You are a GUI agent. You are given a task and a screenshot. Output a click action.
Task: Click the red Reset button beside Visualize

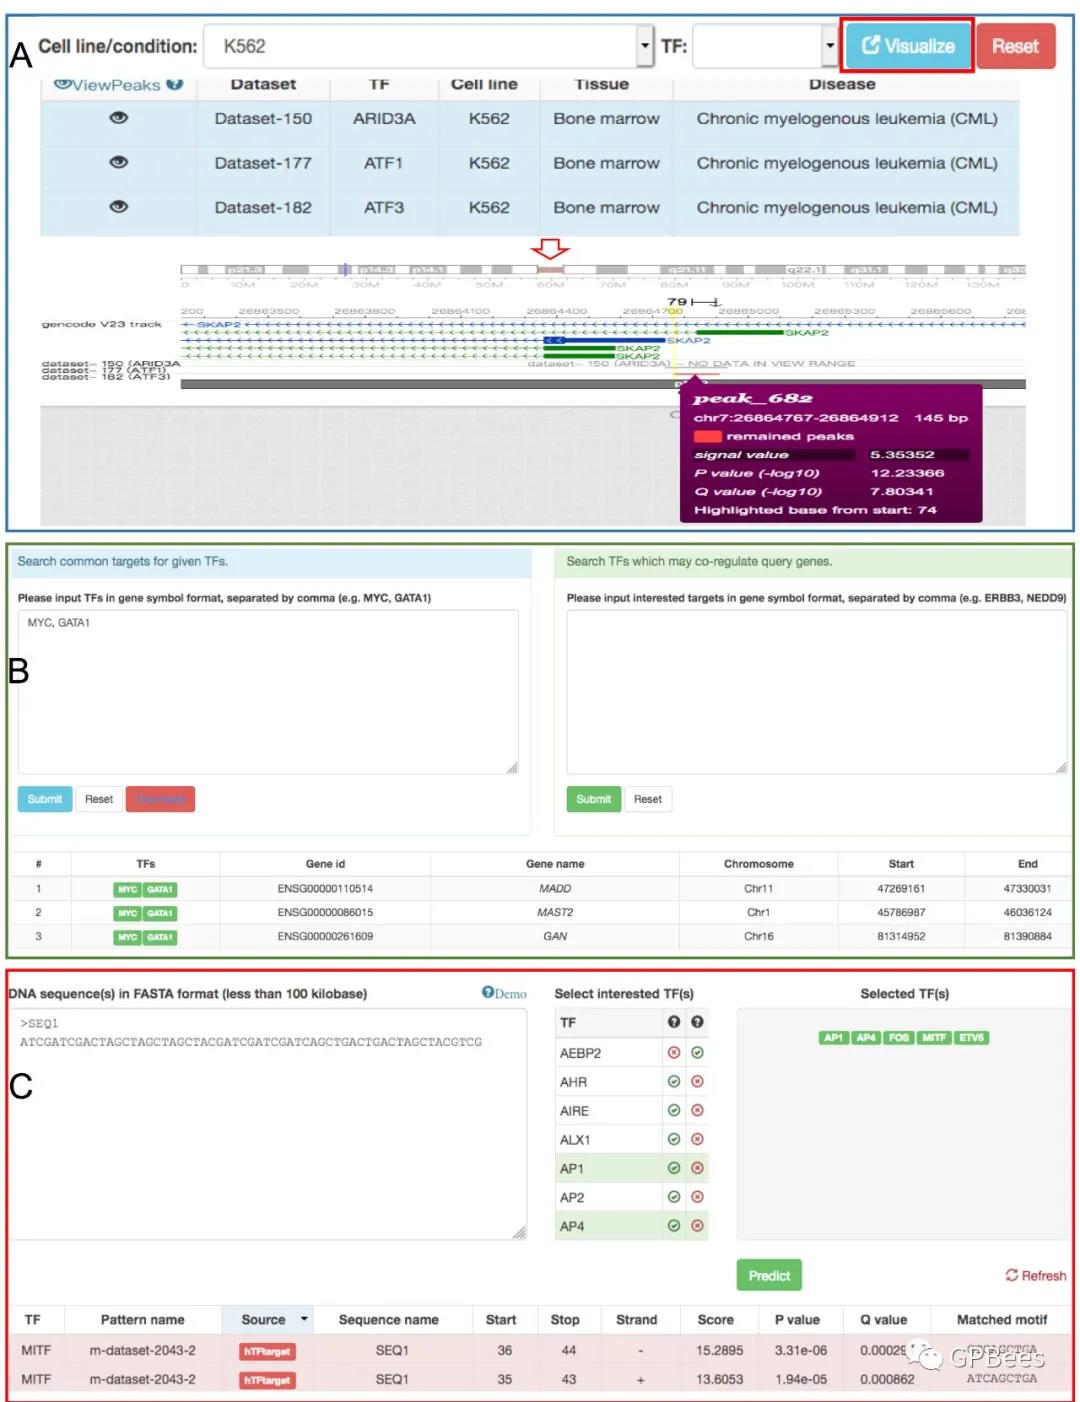(x=1015, y=46)
